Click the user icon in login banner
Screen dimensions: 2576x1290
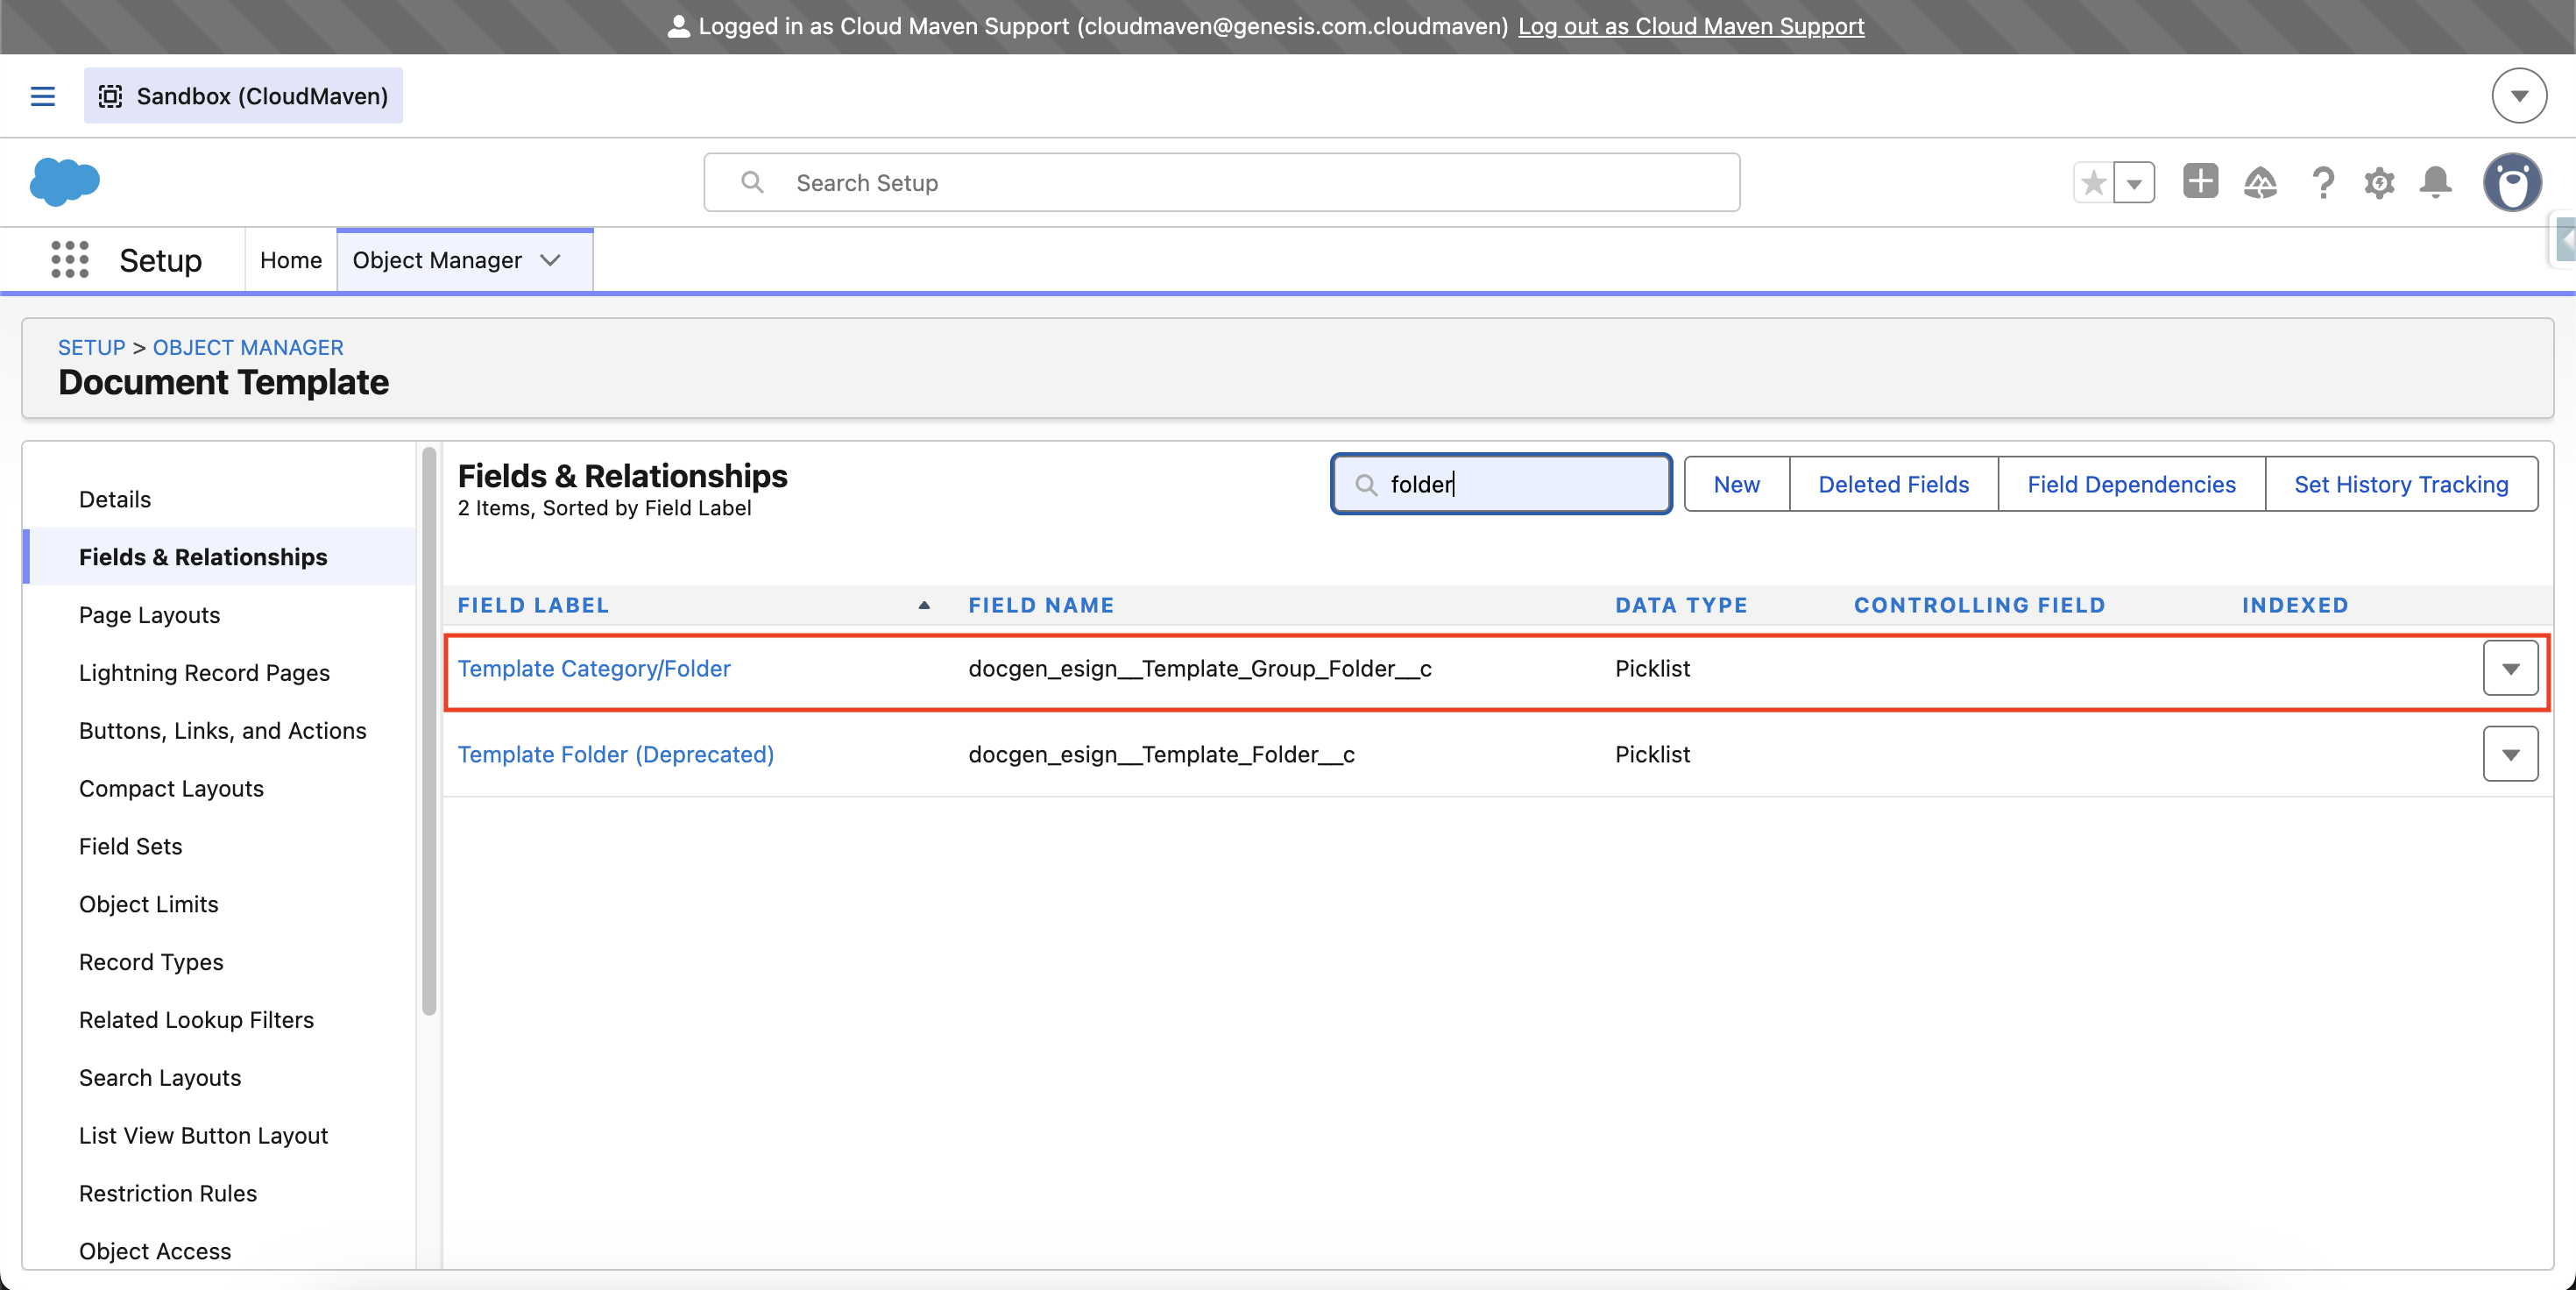(678, 26)
